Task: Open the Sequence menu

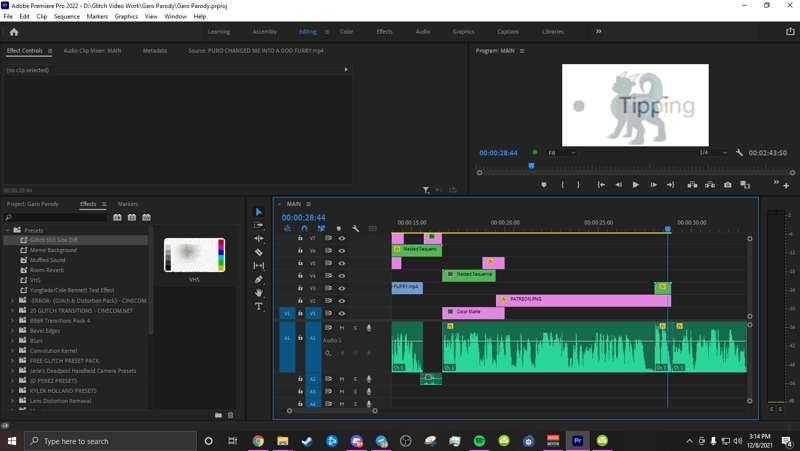Action: coord(67,16)
